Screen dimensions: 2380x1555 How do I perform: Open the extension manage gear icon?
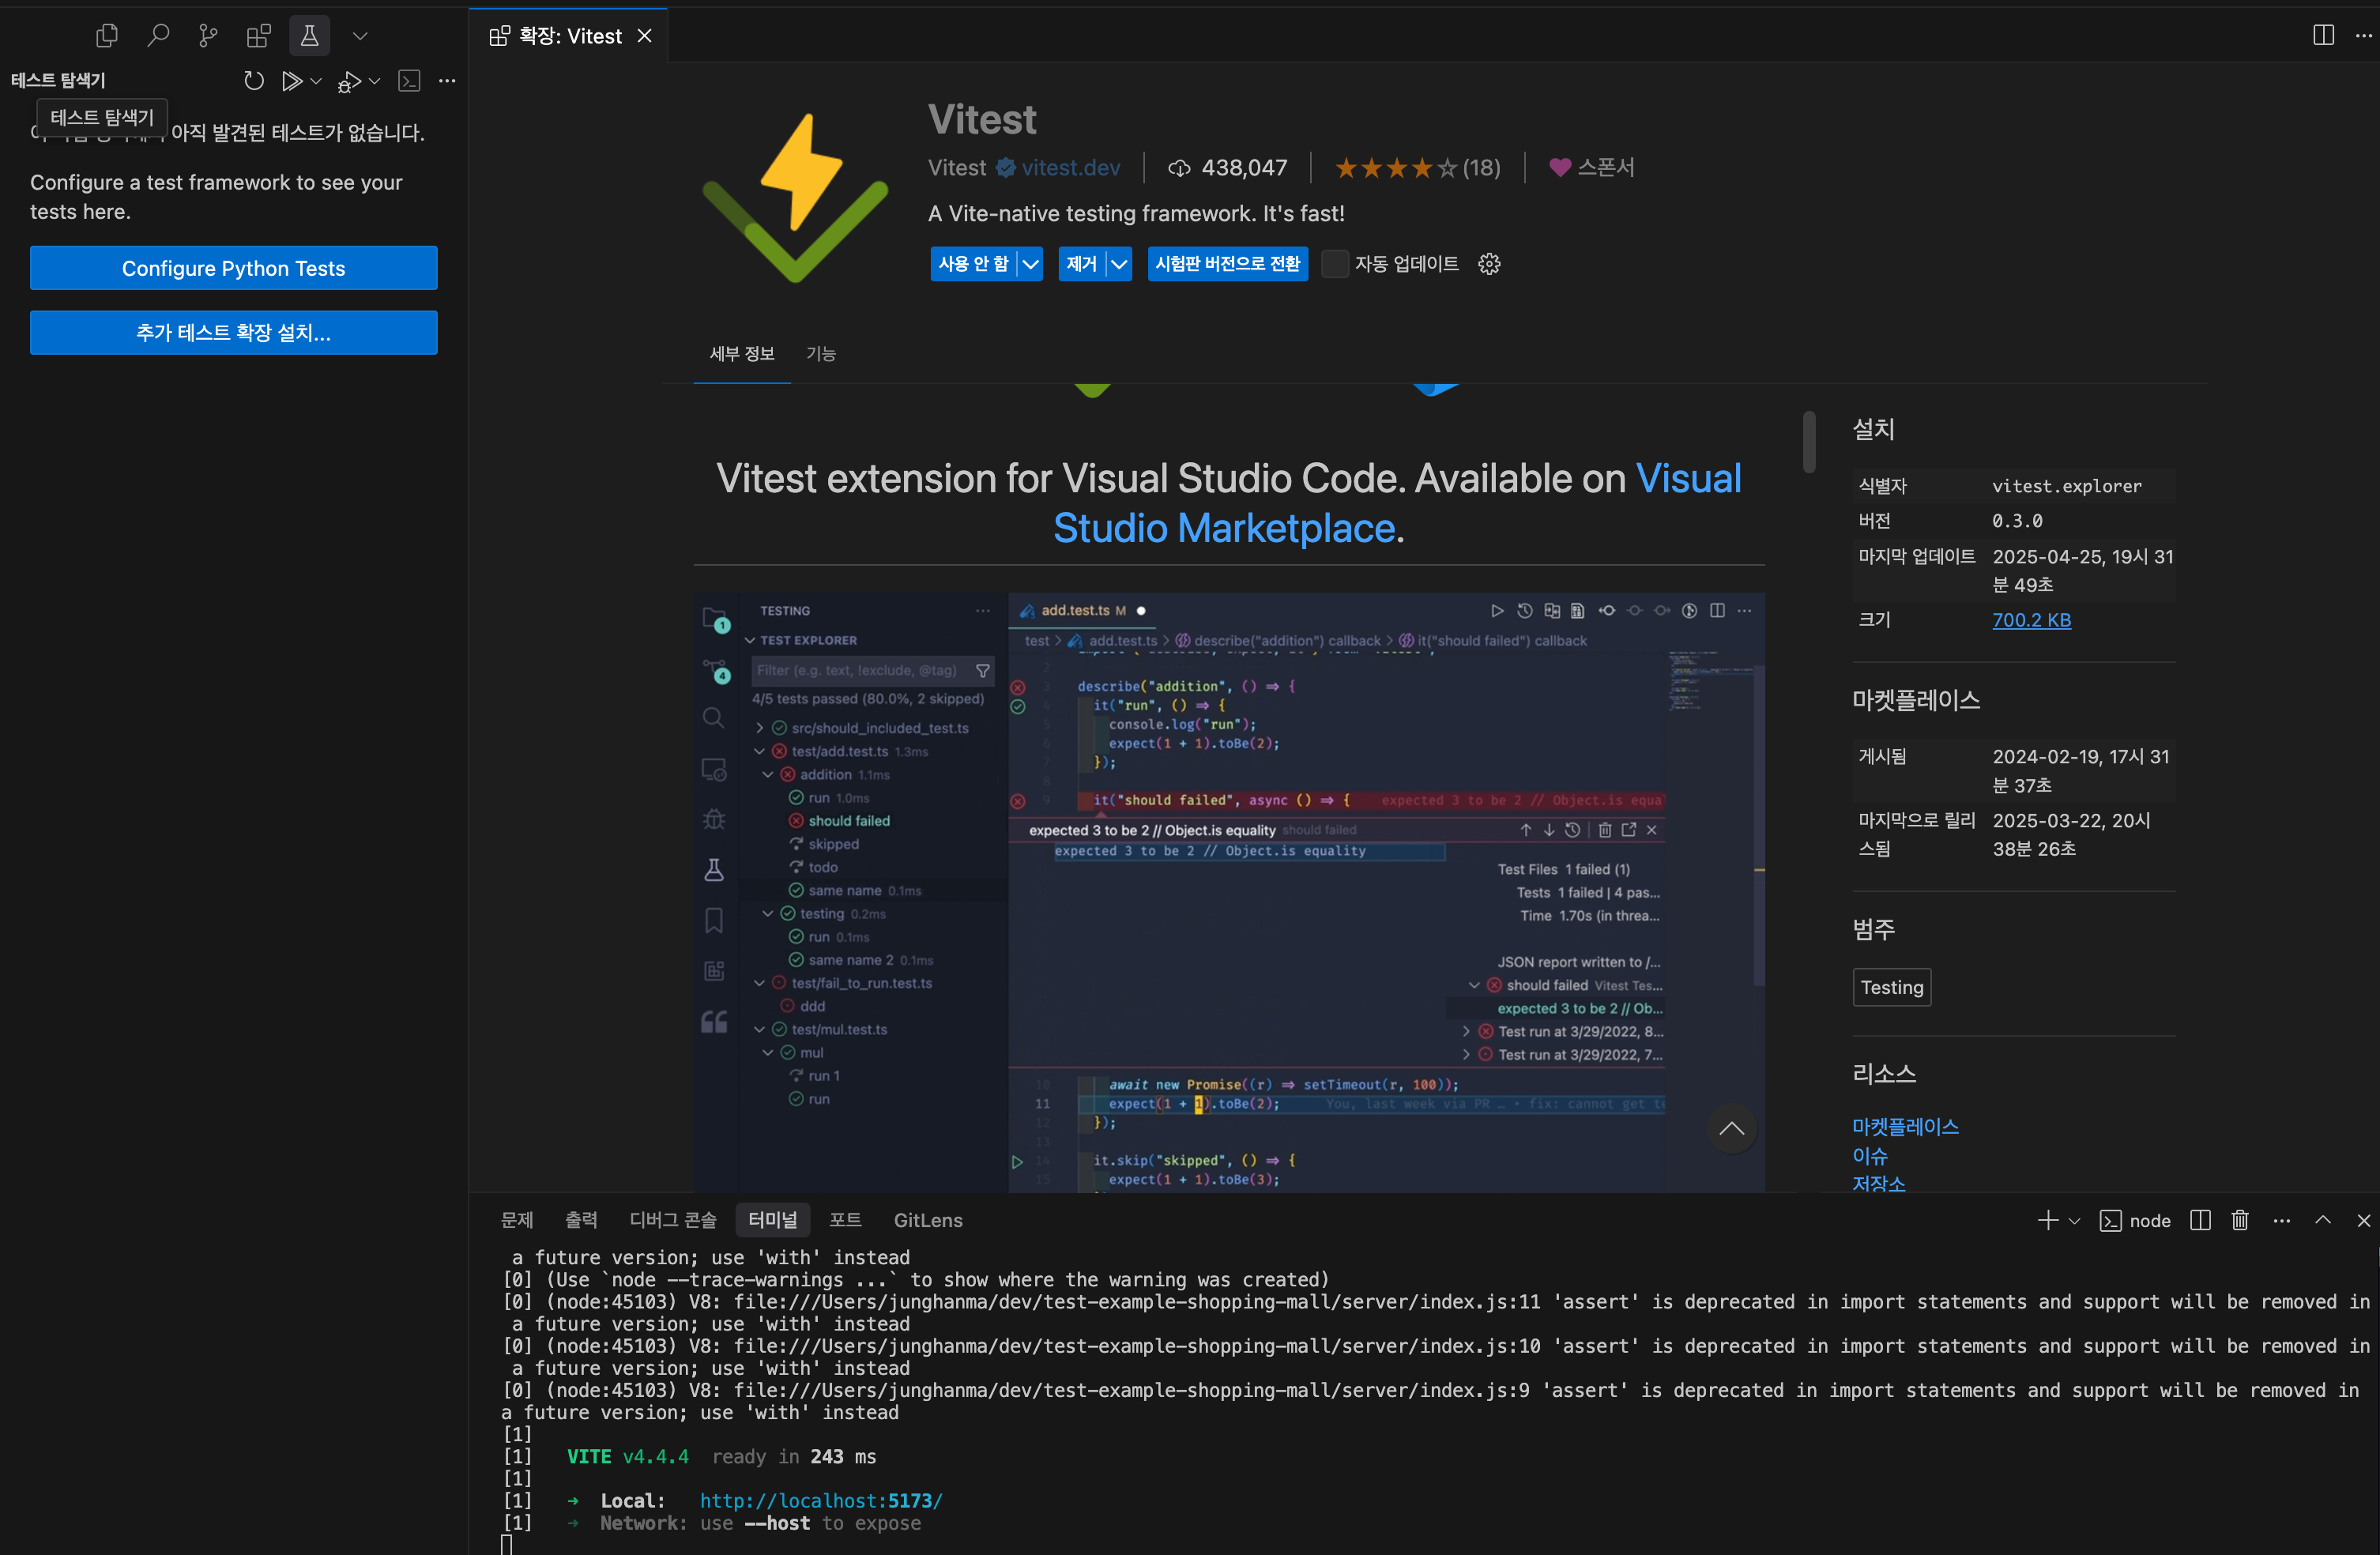[1489, 264]
